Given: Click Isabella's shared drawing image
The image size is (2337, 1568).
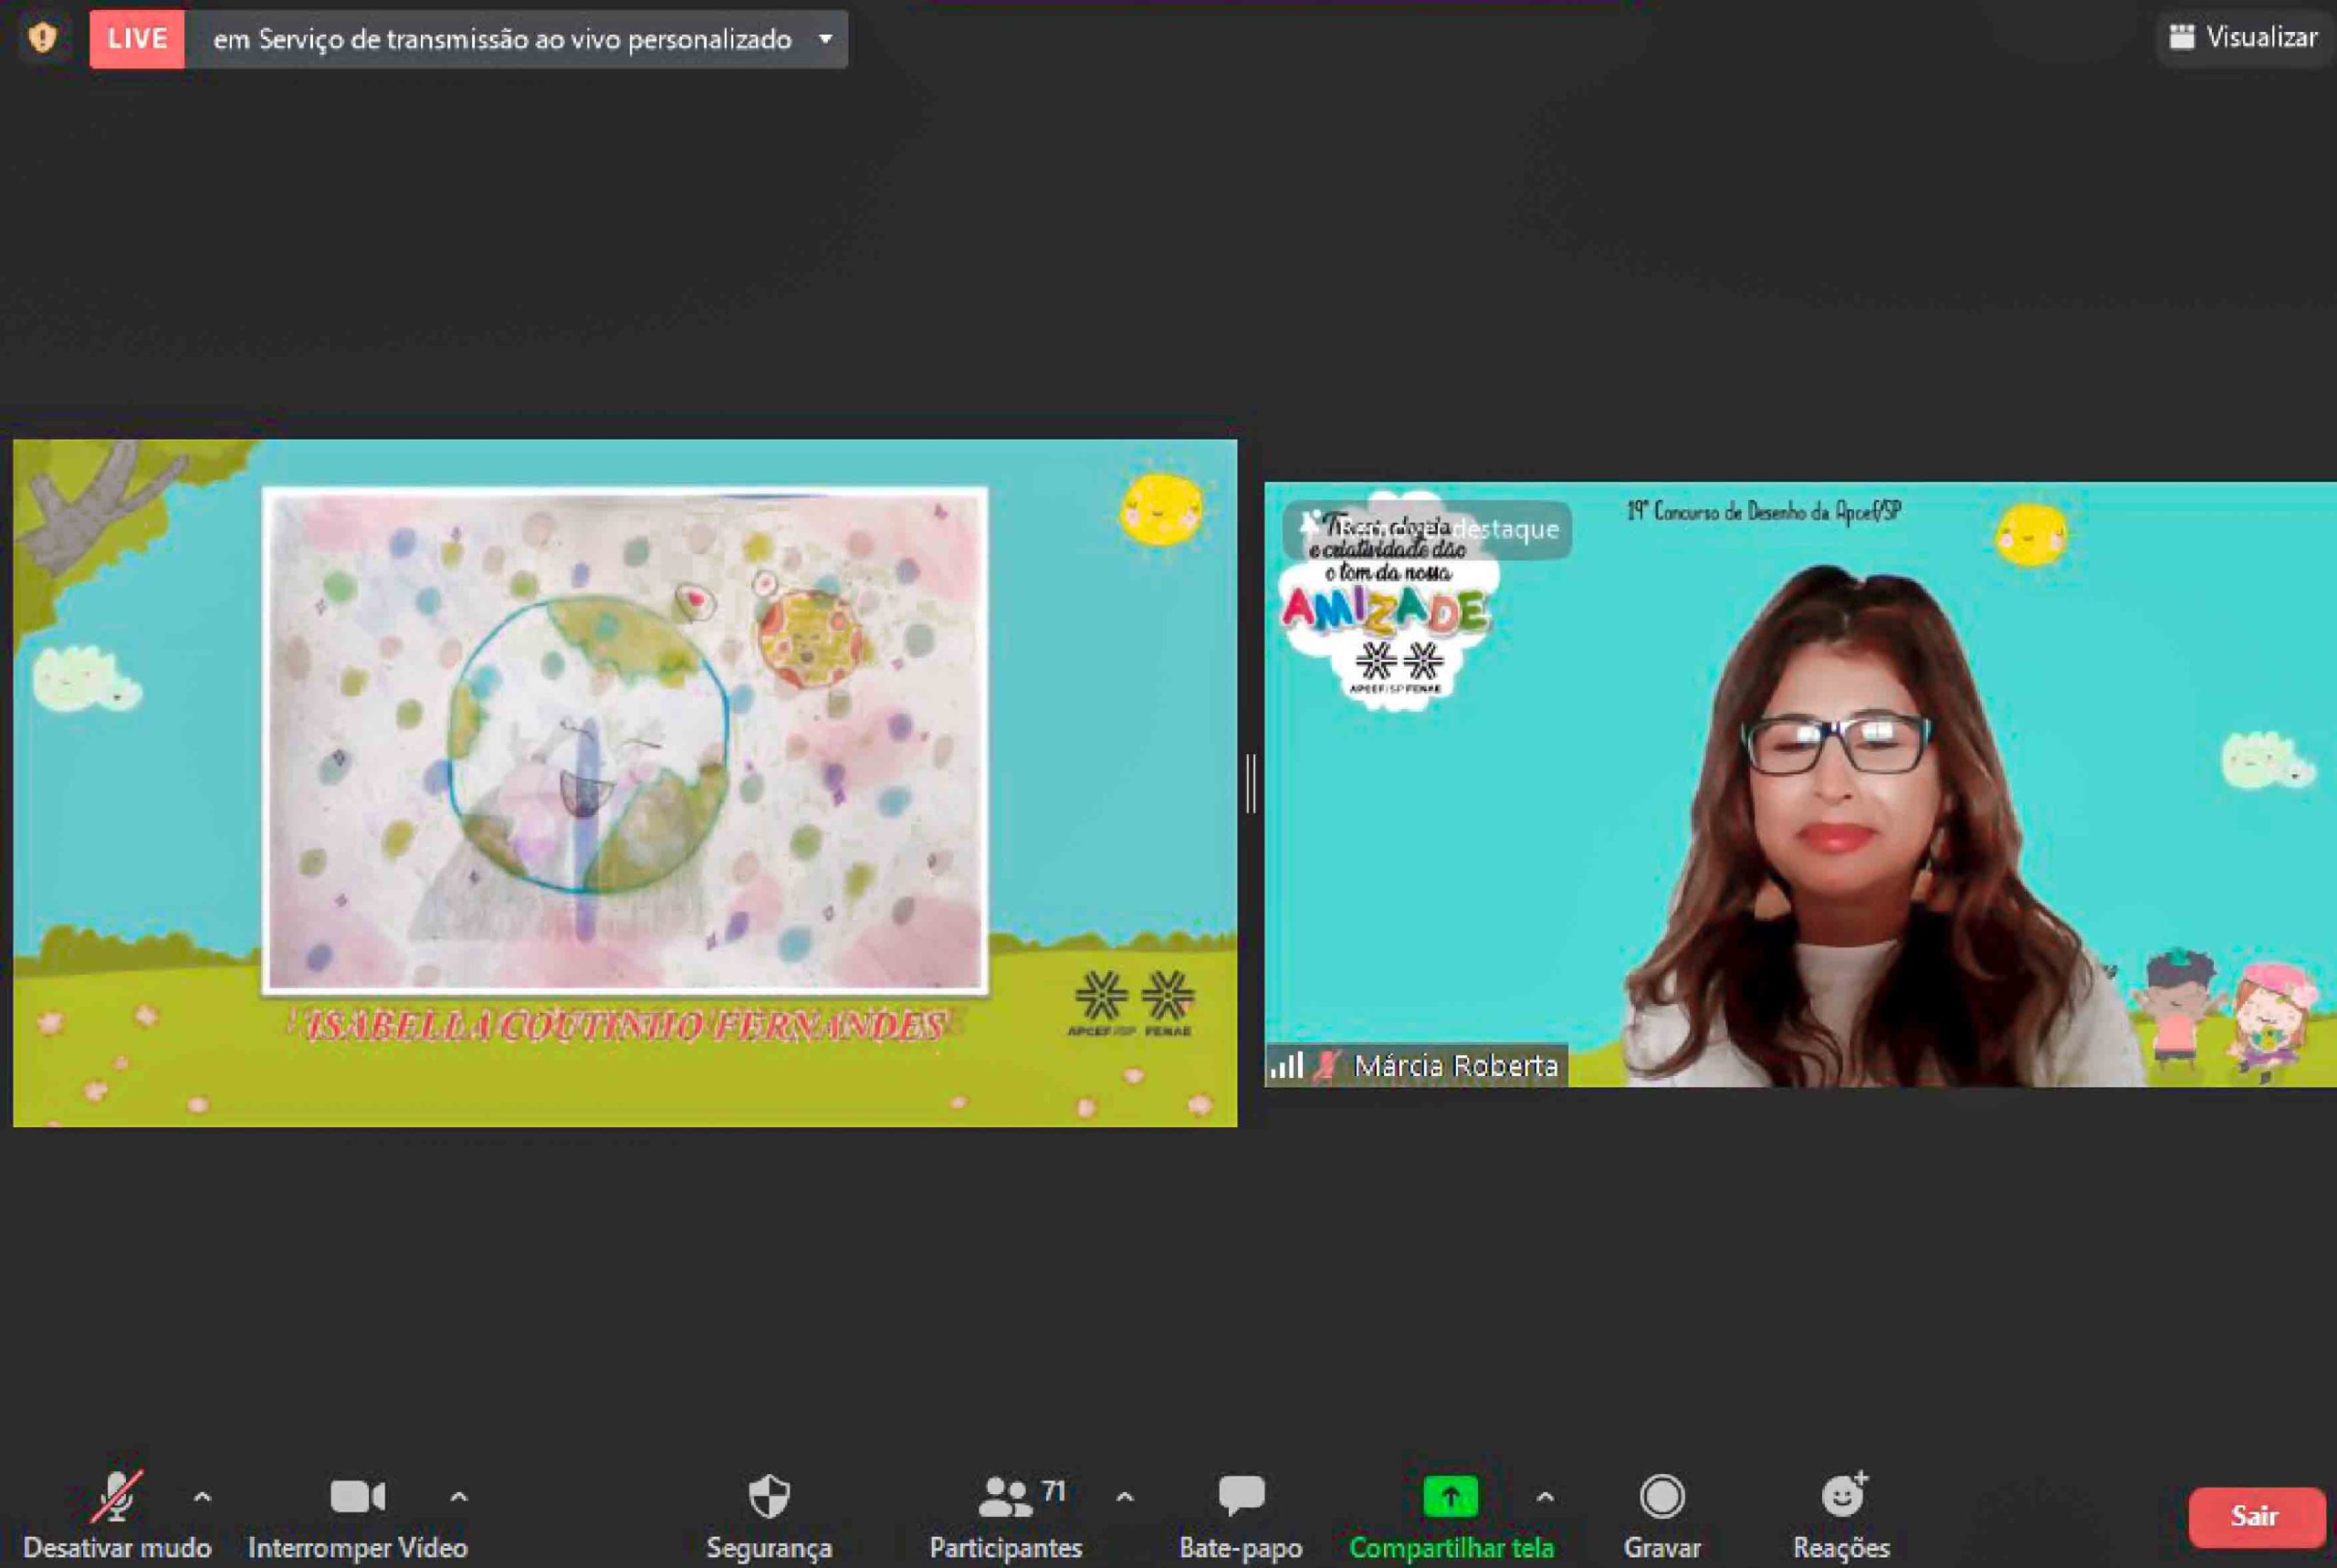Looking at the screenshot, I should pyautogui.click(x=625, y=740).
